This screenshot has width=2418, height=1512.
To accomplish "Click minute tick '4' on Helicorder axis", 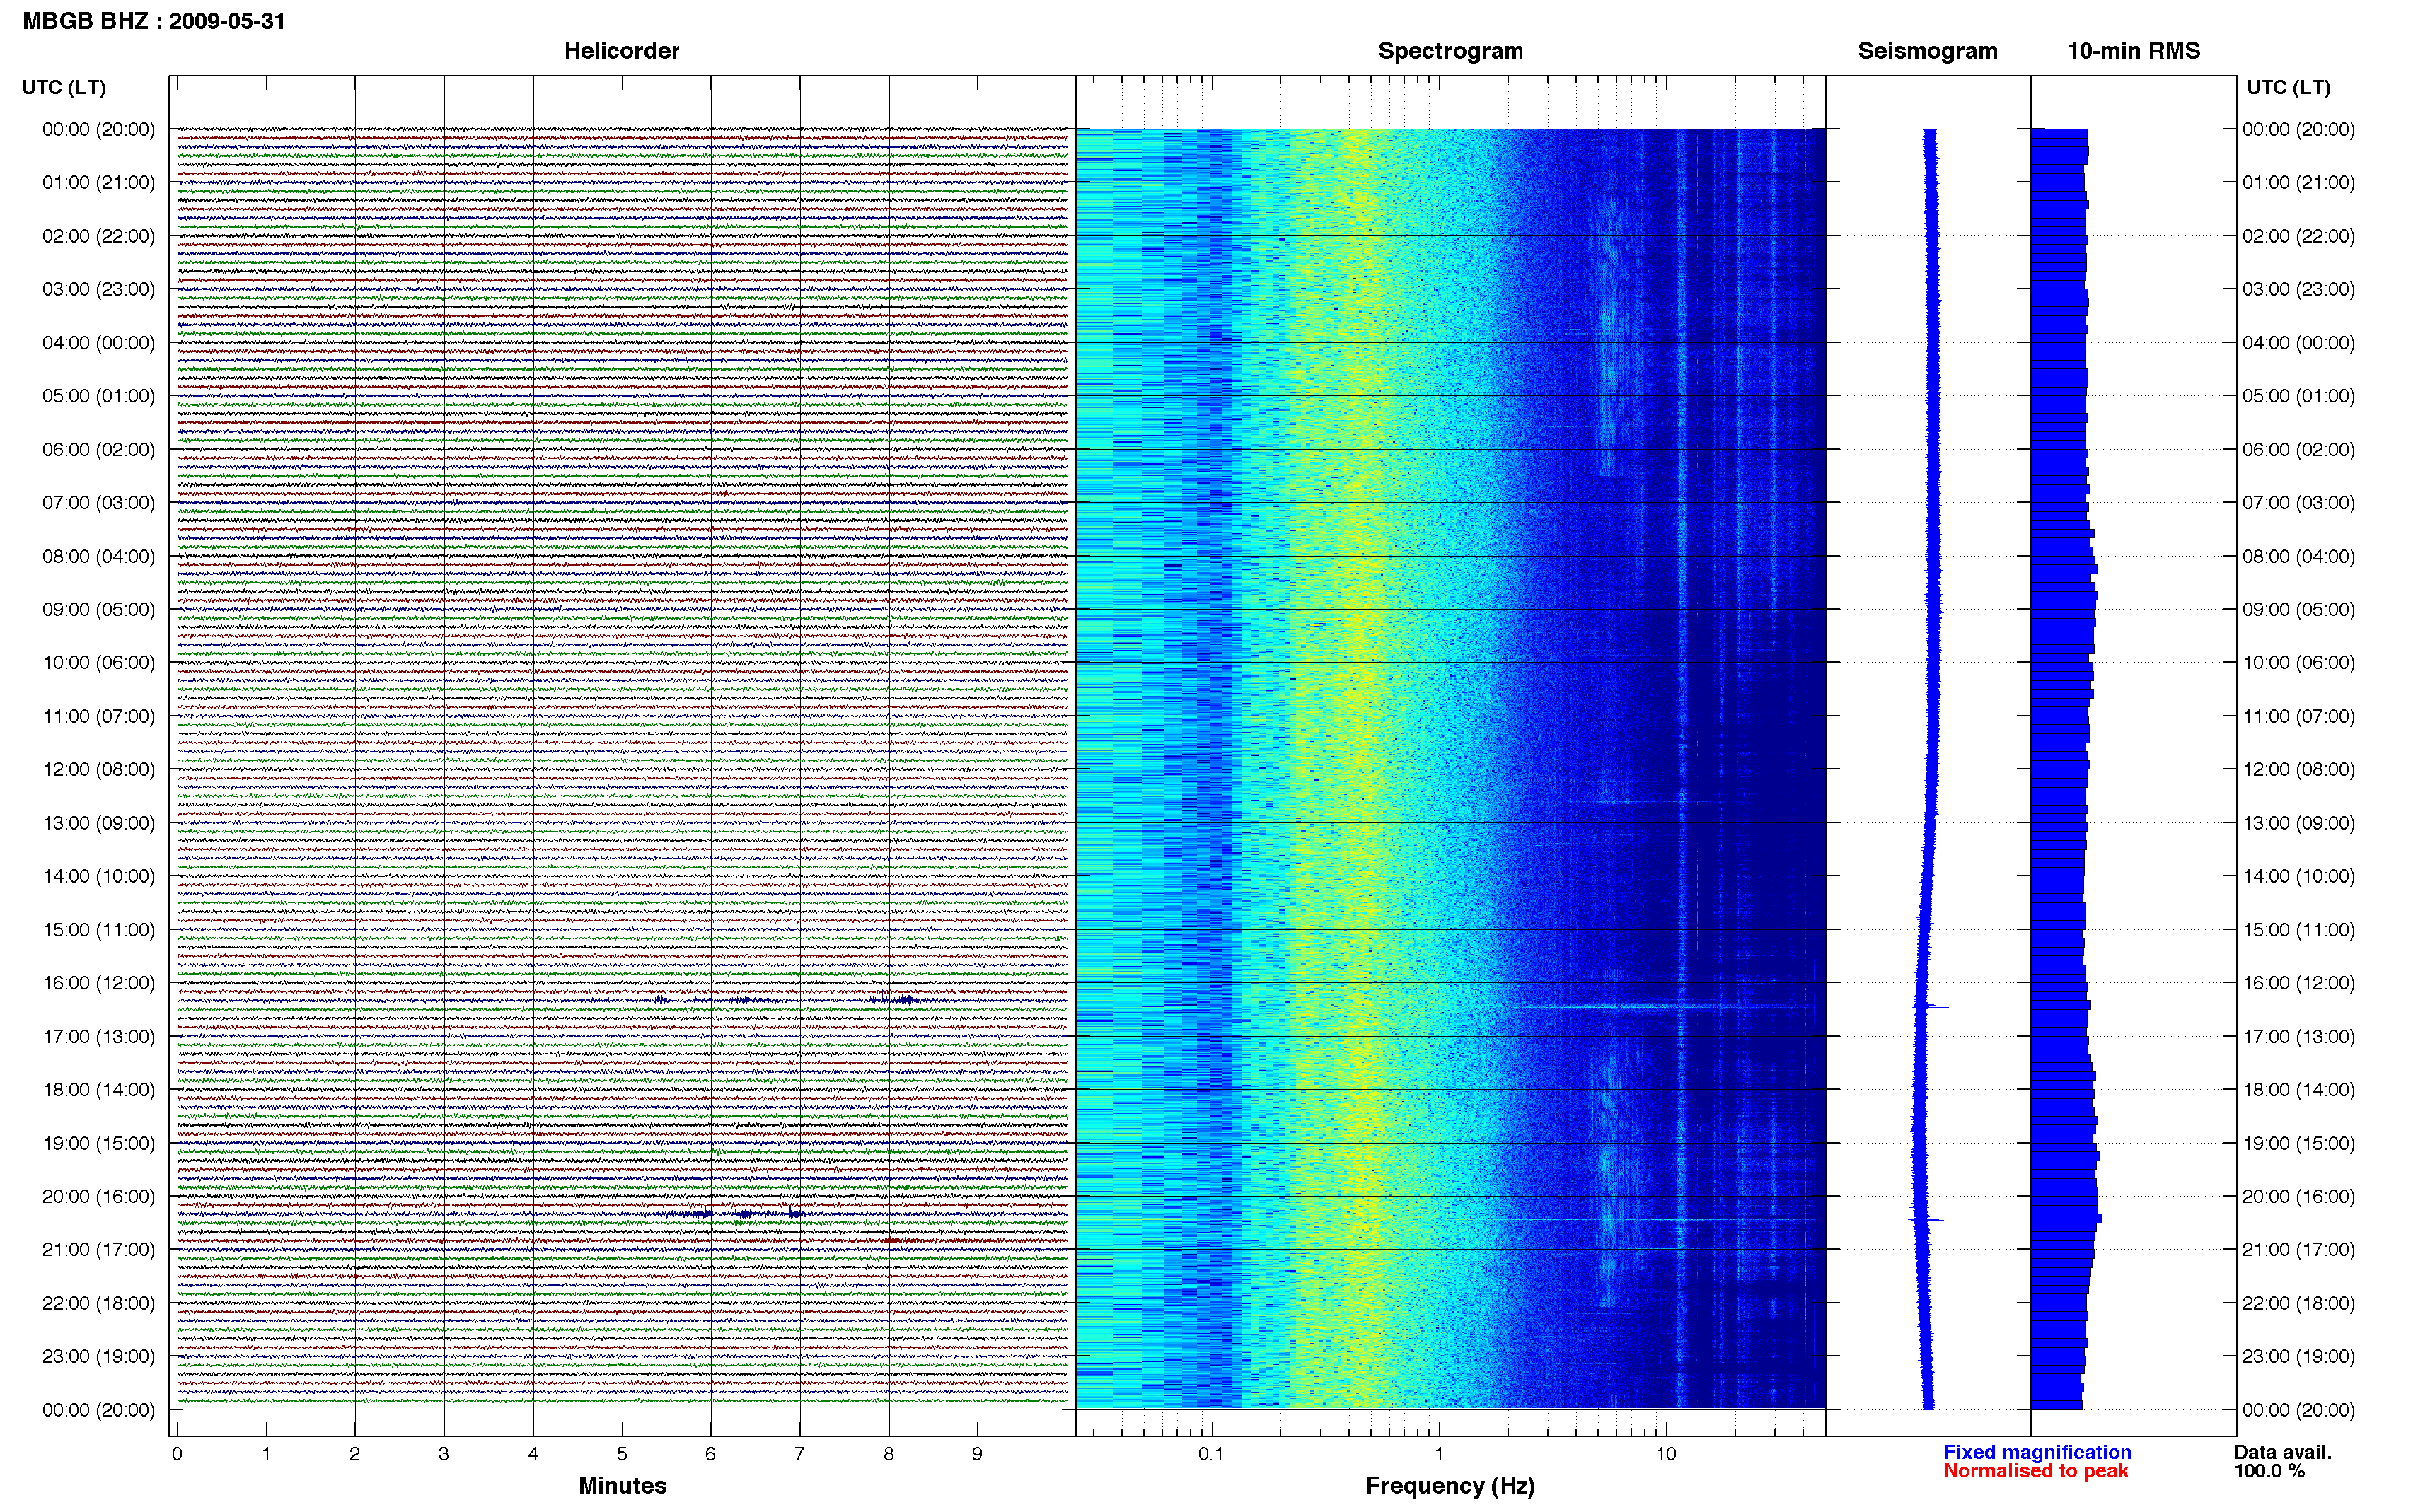I will (533, 1454).
